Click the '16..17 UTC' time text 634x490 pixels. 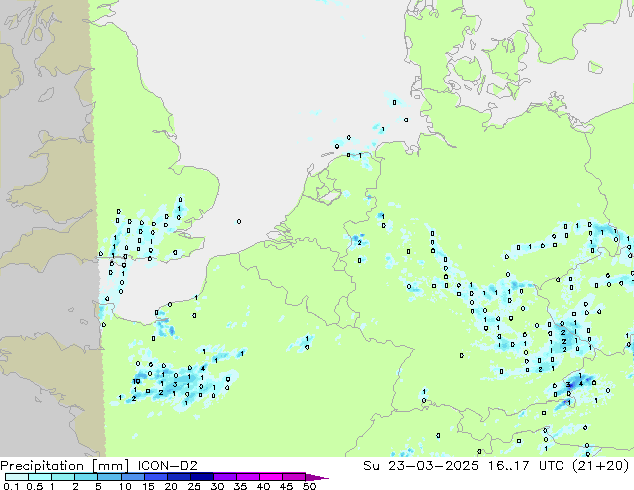coord(528,466)
